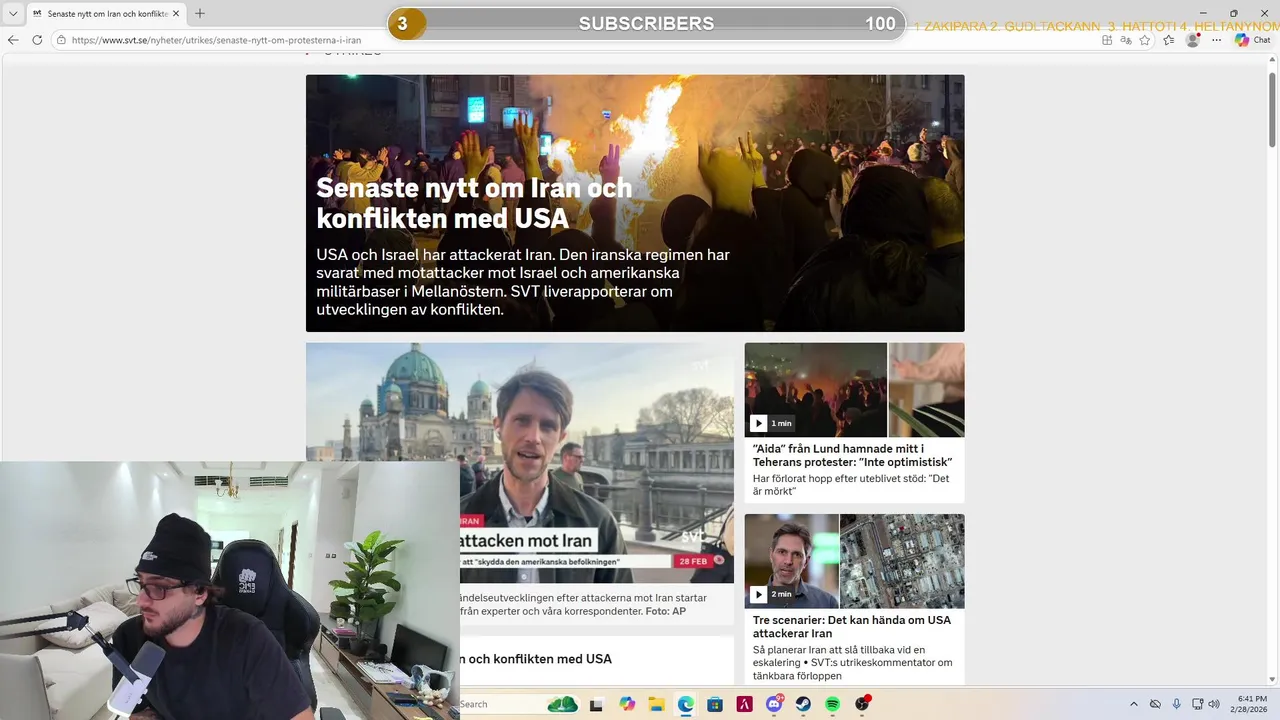
Task: Play the 1 min 'Aida' från Lund video
Action: coord(759,423)
